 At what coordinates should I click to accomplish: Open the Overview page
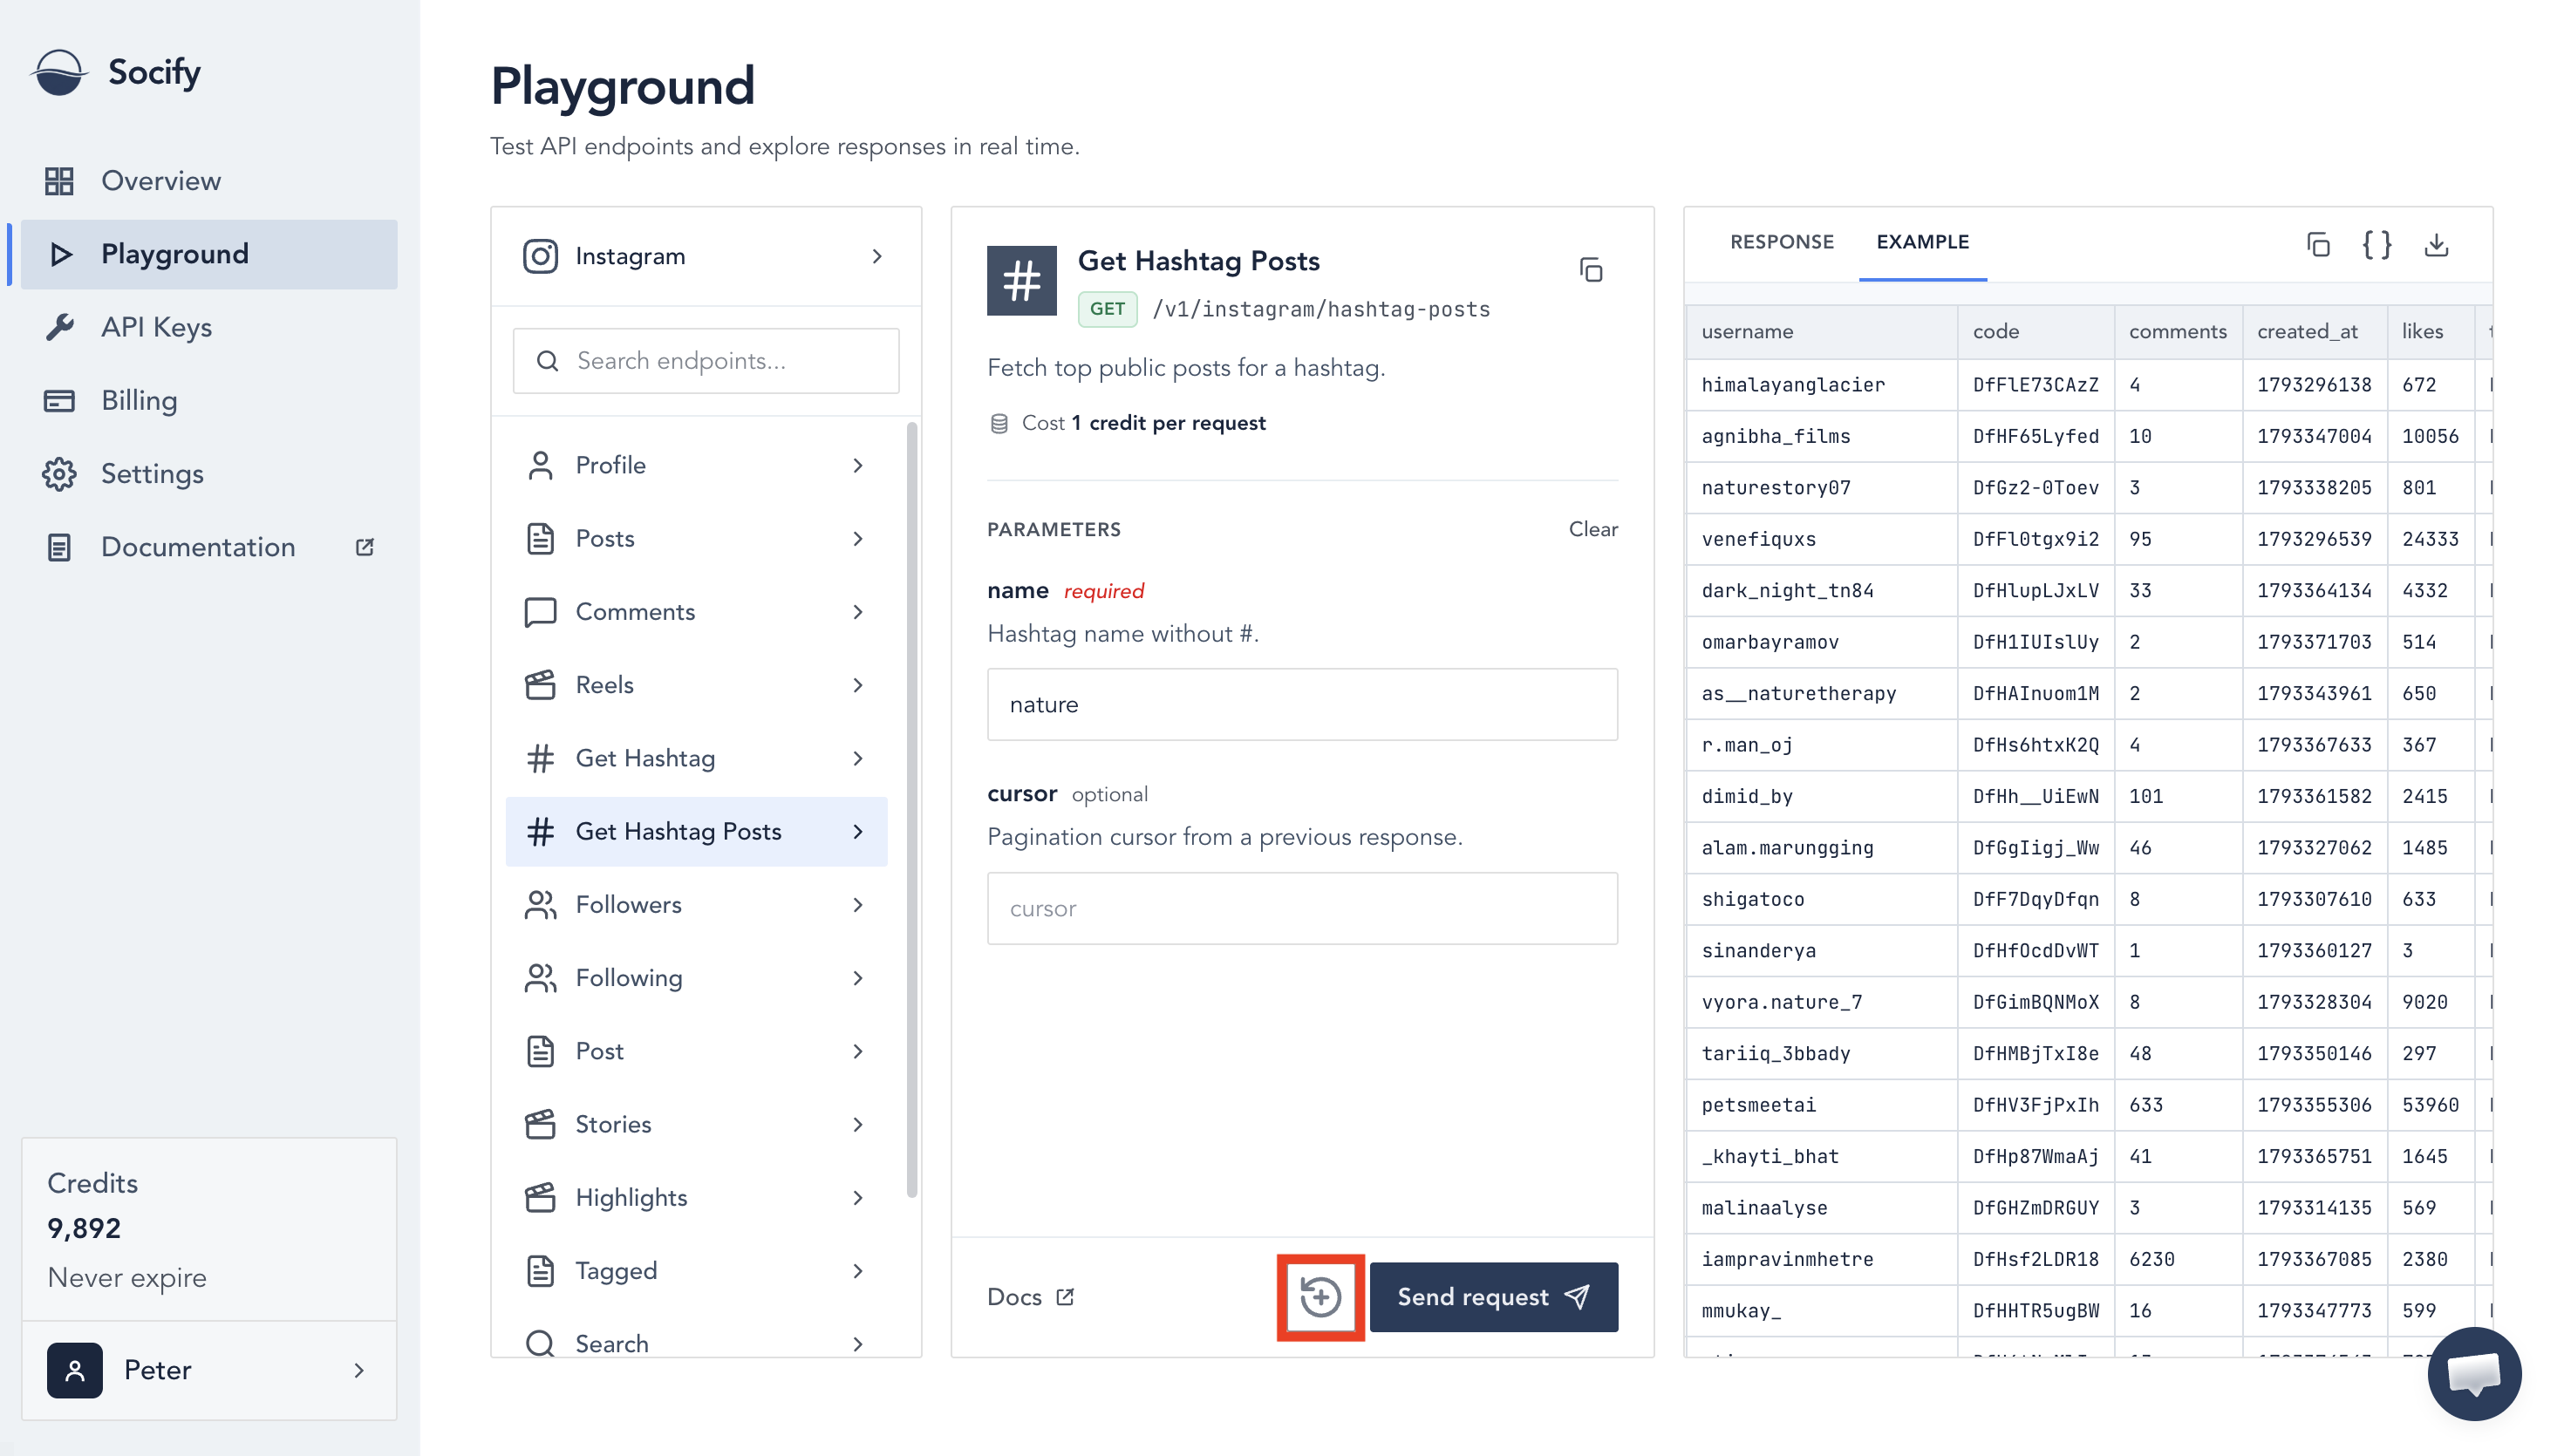tap(209, 181)
